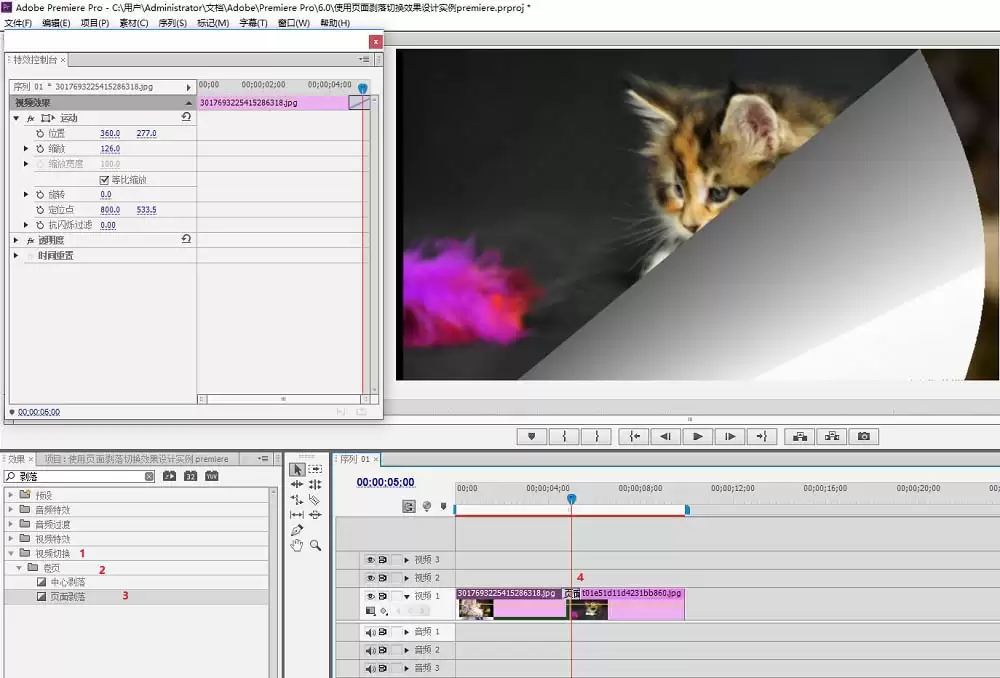Reset the Motion effect parameters
Screen dimensions: 1000x678
[x=186, y=117]
